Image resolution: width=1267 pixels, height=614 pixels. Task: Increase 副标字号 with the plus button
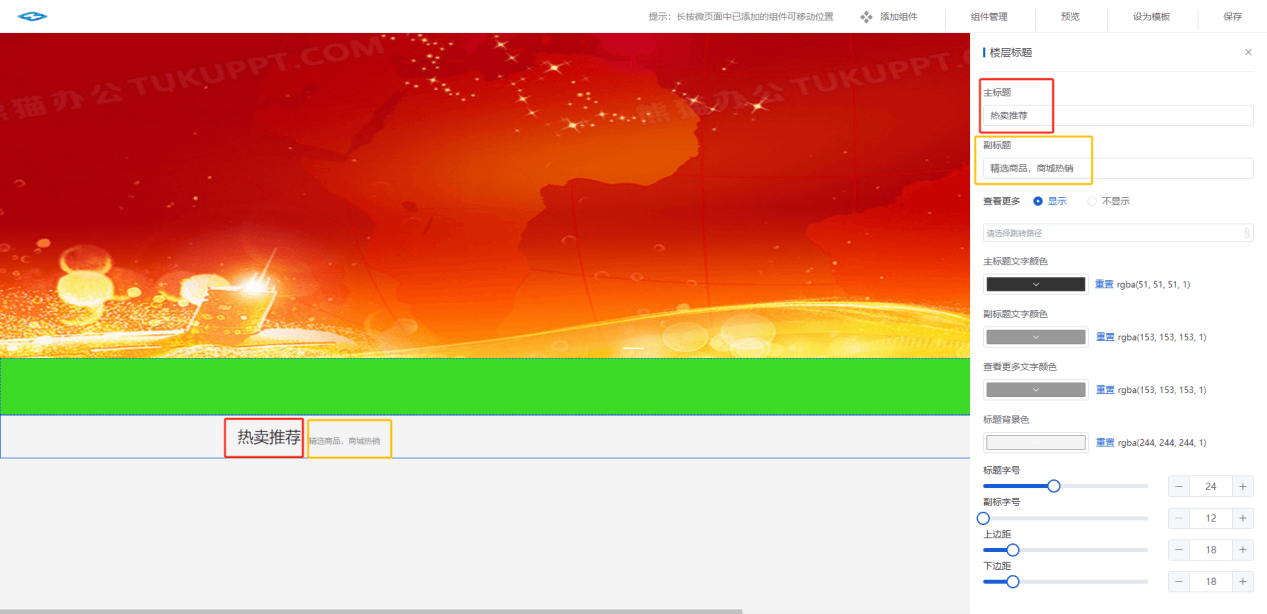[1243, 518]
